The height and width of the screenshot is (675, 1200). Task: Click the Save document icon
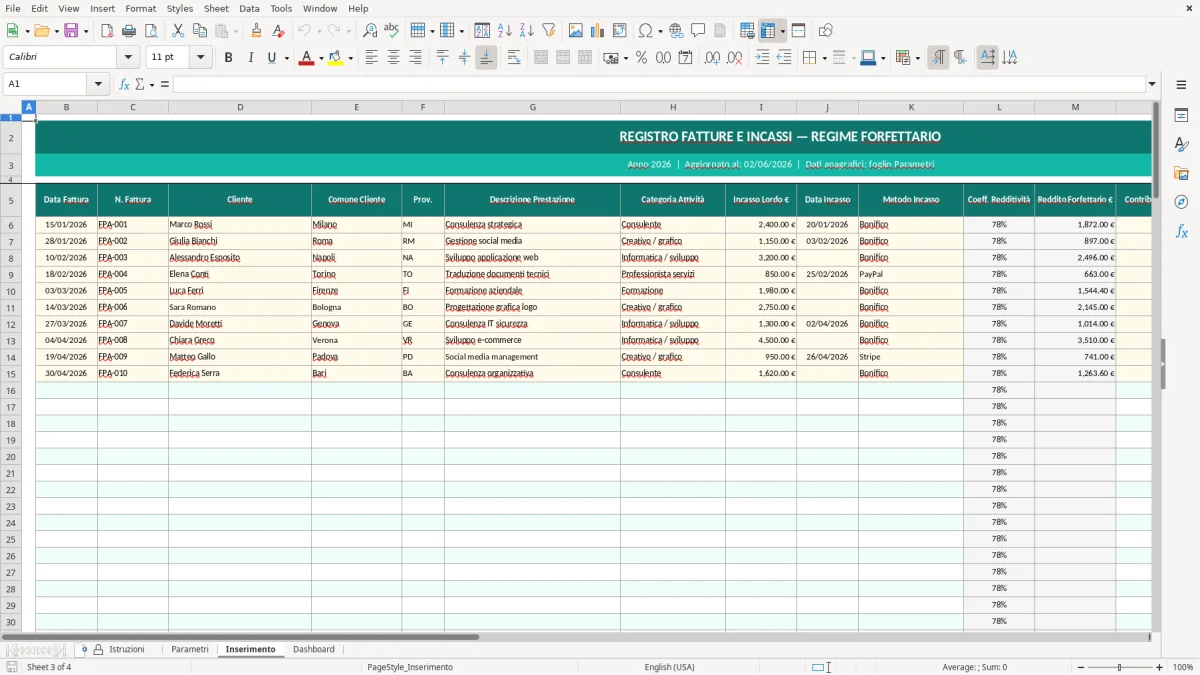pyautogui.click(x=71, y=31)
